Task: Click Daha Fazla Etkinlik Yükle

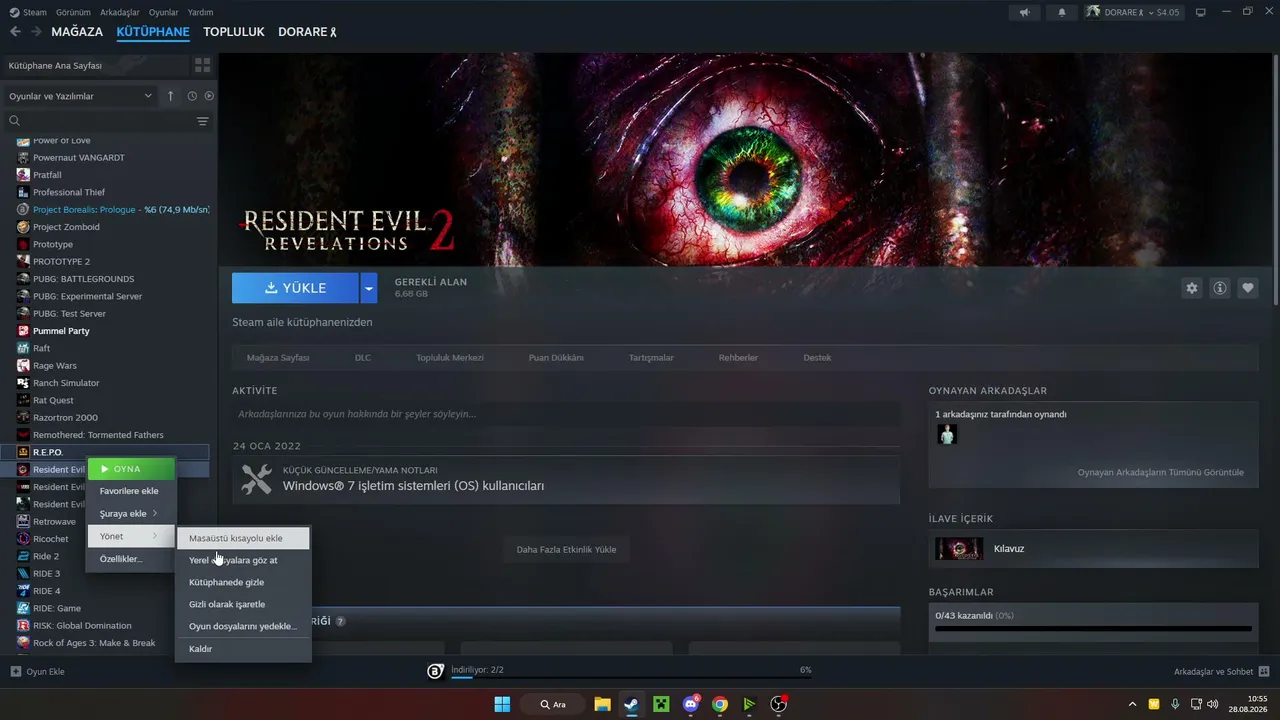Action: coord(566,549)
